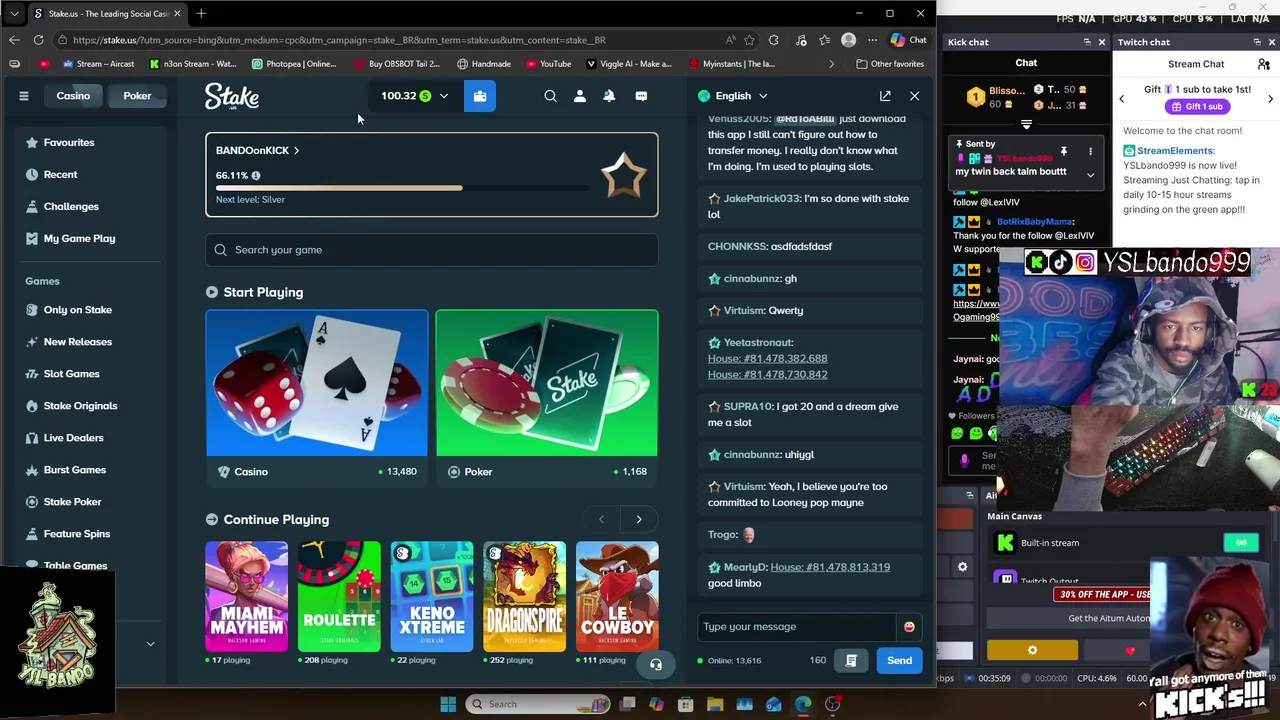
Task: Open chat rules document icon
Action: (x=851, y=660)
